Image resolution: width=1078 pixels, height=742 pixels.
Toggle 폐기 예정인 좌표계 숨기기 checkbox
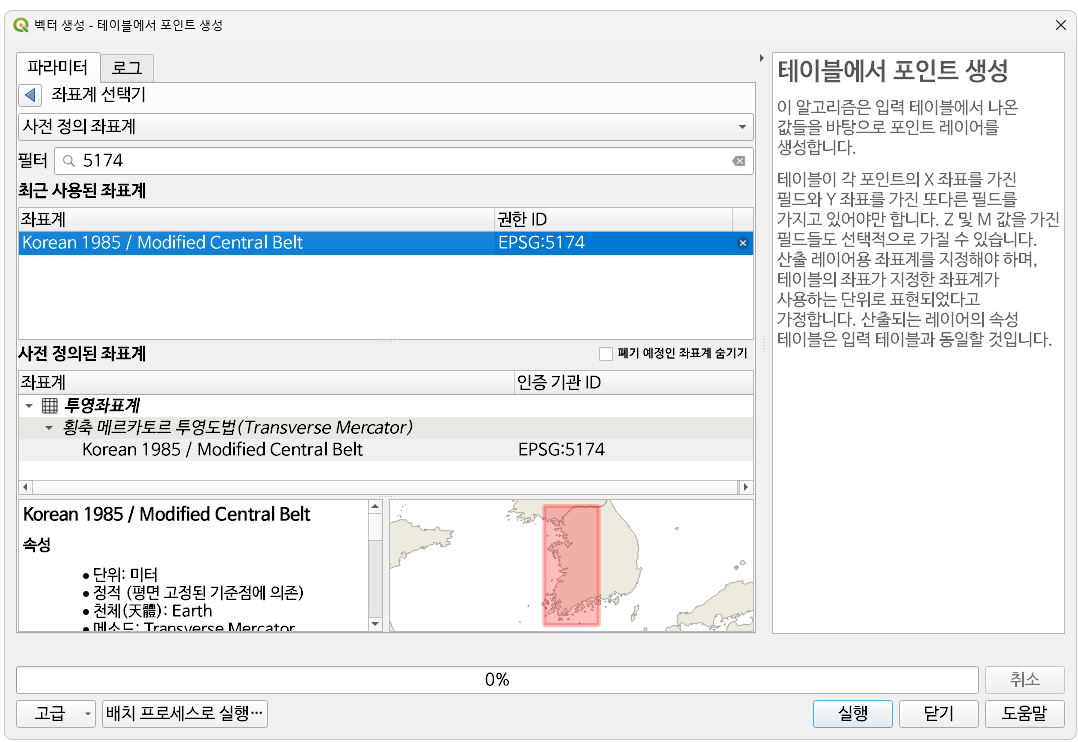[x=606, y=353]
